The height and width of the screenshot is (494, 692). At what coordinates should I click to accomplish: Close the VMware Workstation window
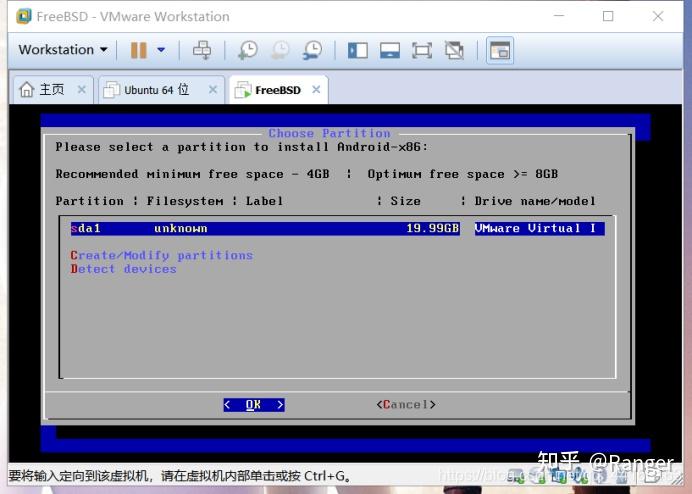coord(658,16)
